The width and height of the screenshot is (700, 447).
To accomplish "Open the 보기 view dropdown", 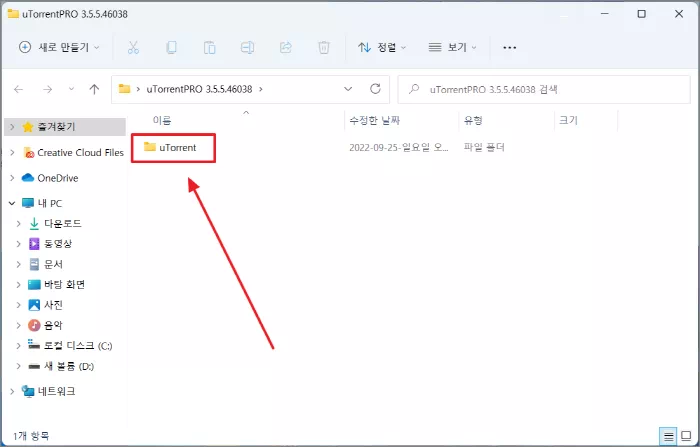I will 452,47.
